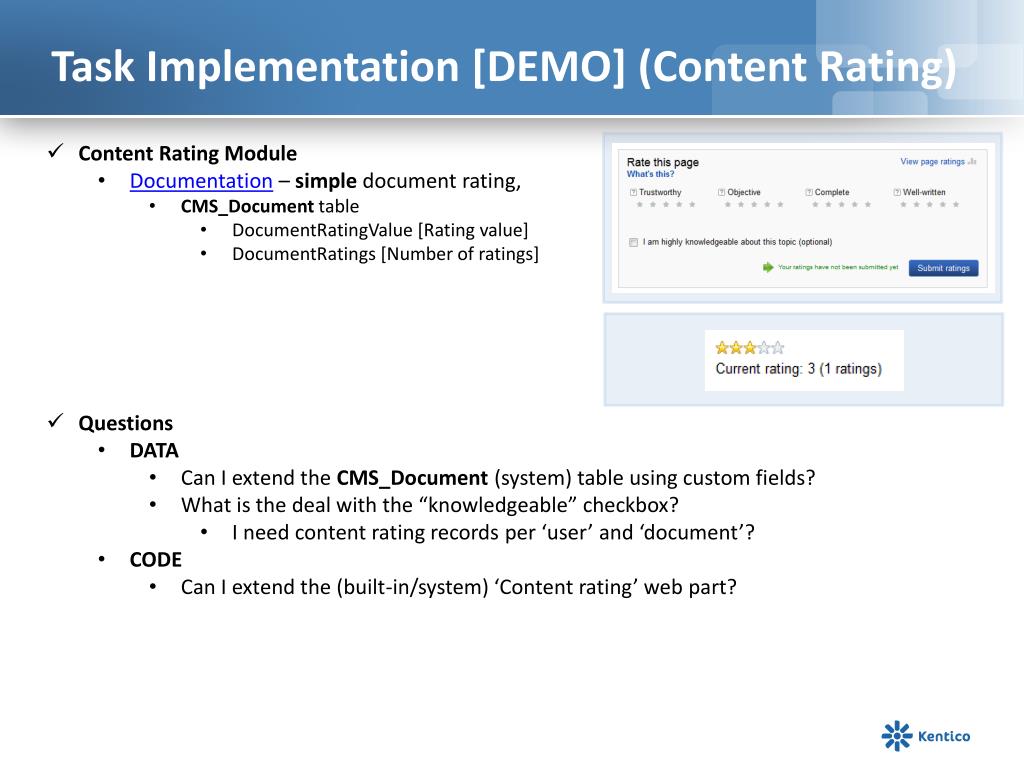Image resolution: width=1024 pixels, height=768 pixels.
Task: Click the help icon beside Objective
Action: click(721, 192)
